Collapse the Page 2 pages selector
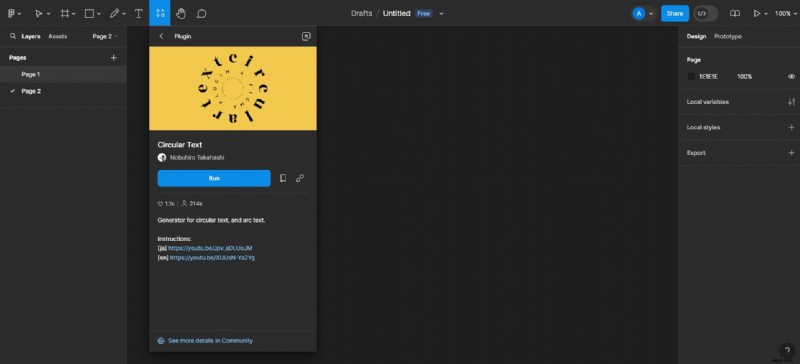 pos(105,36)
